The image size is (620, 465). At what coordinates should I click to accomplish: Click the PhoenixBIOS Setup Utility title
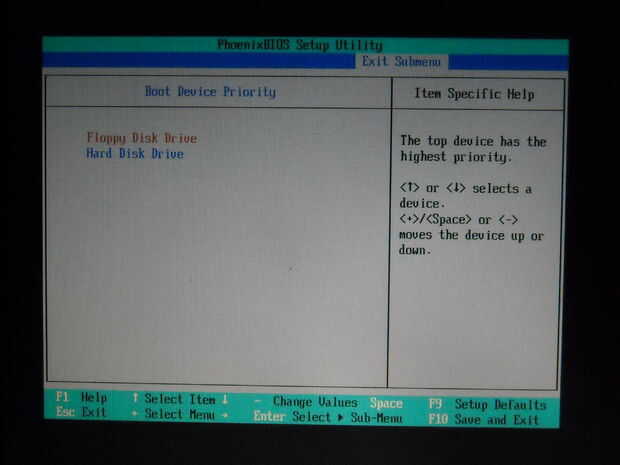(300, 44)
